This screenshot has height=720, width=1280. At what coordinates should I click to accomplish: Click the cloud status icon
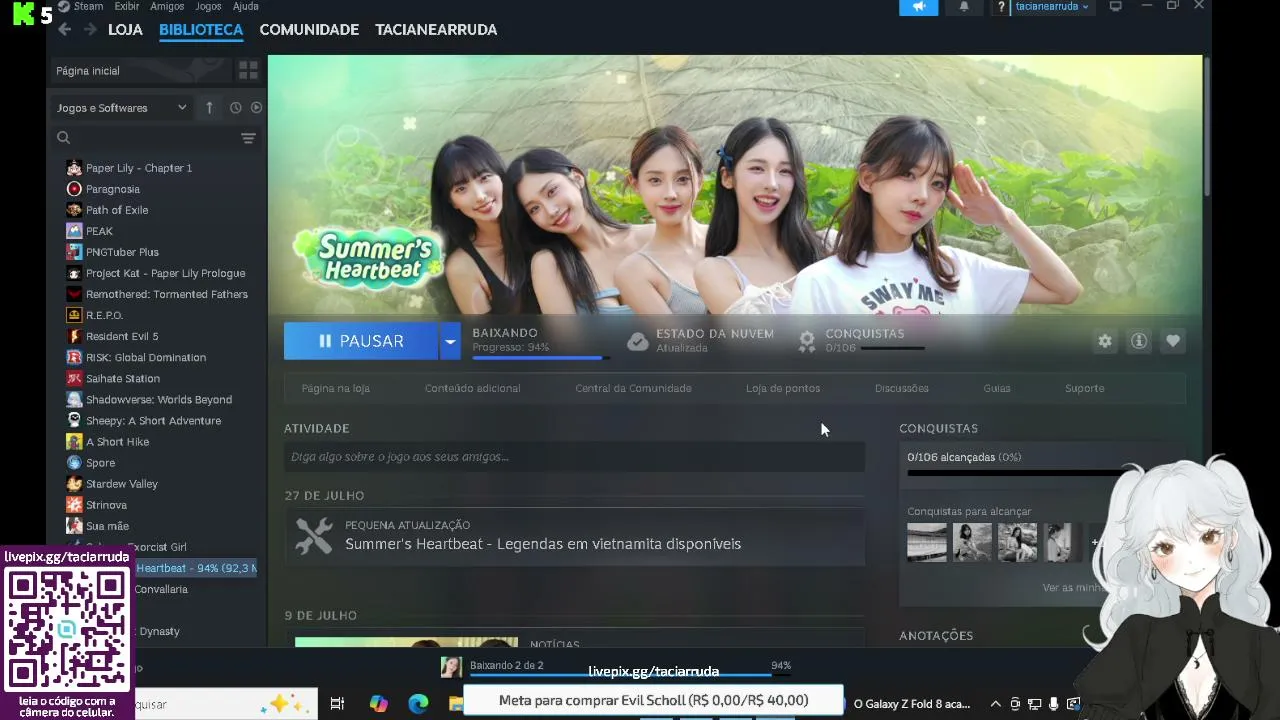pyautogui.click(x=638, y=342)
